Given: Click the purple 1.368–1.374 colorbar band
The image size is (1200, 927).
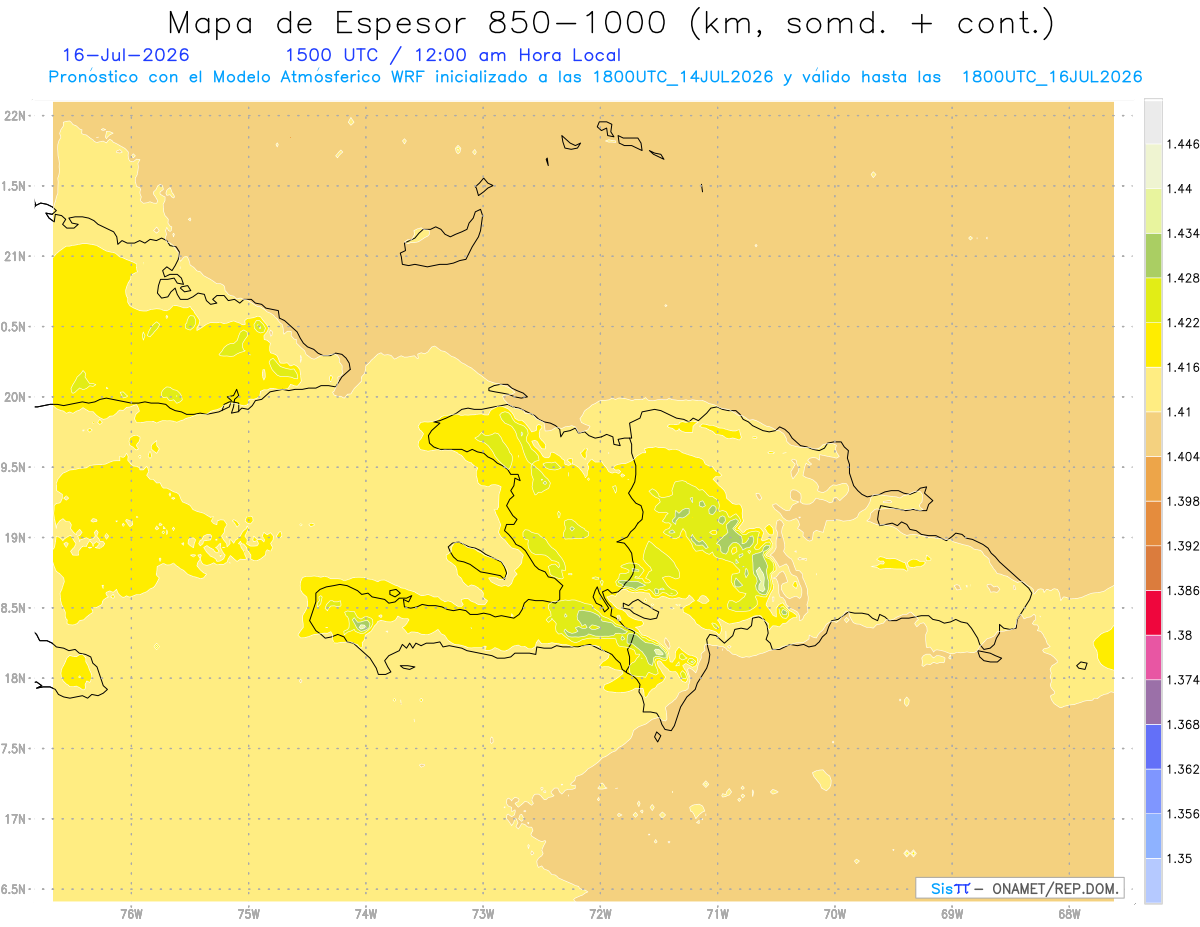Looking at the screenshot, I should pos(1153,702).
